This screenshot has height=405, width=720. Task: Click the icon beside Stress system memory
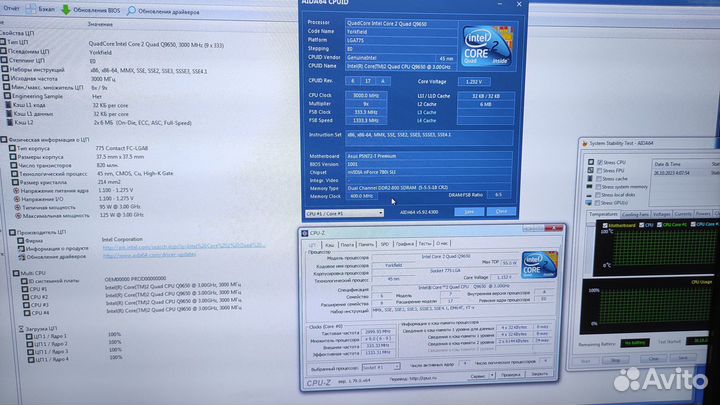pos(590,186)
